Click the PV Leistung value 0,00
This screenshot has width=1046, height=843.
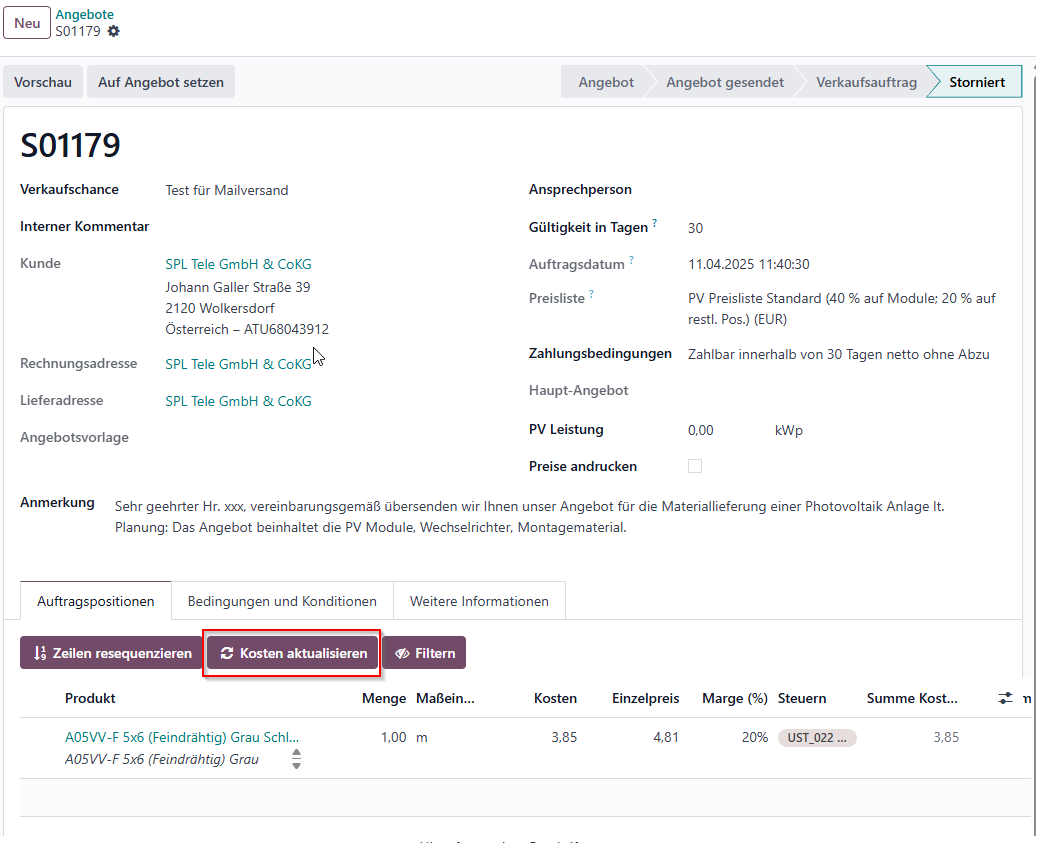click(x=700, y=430)
